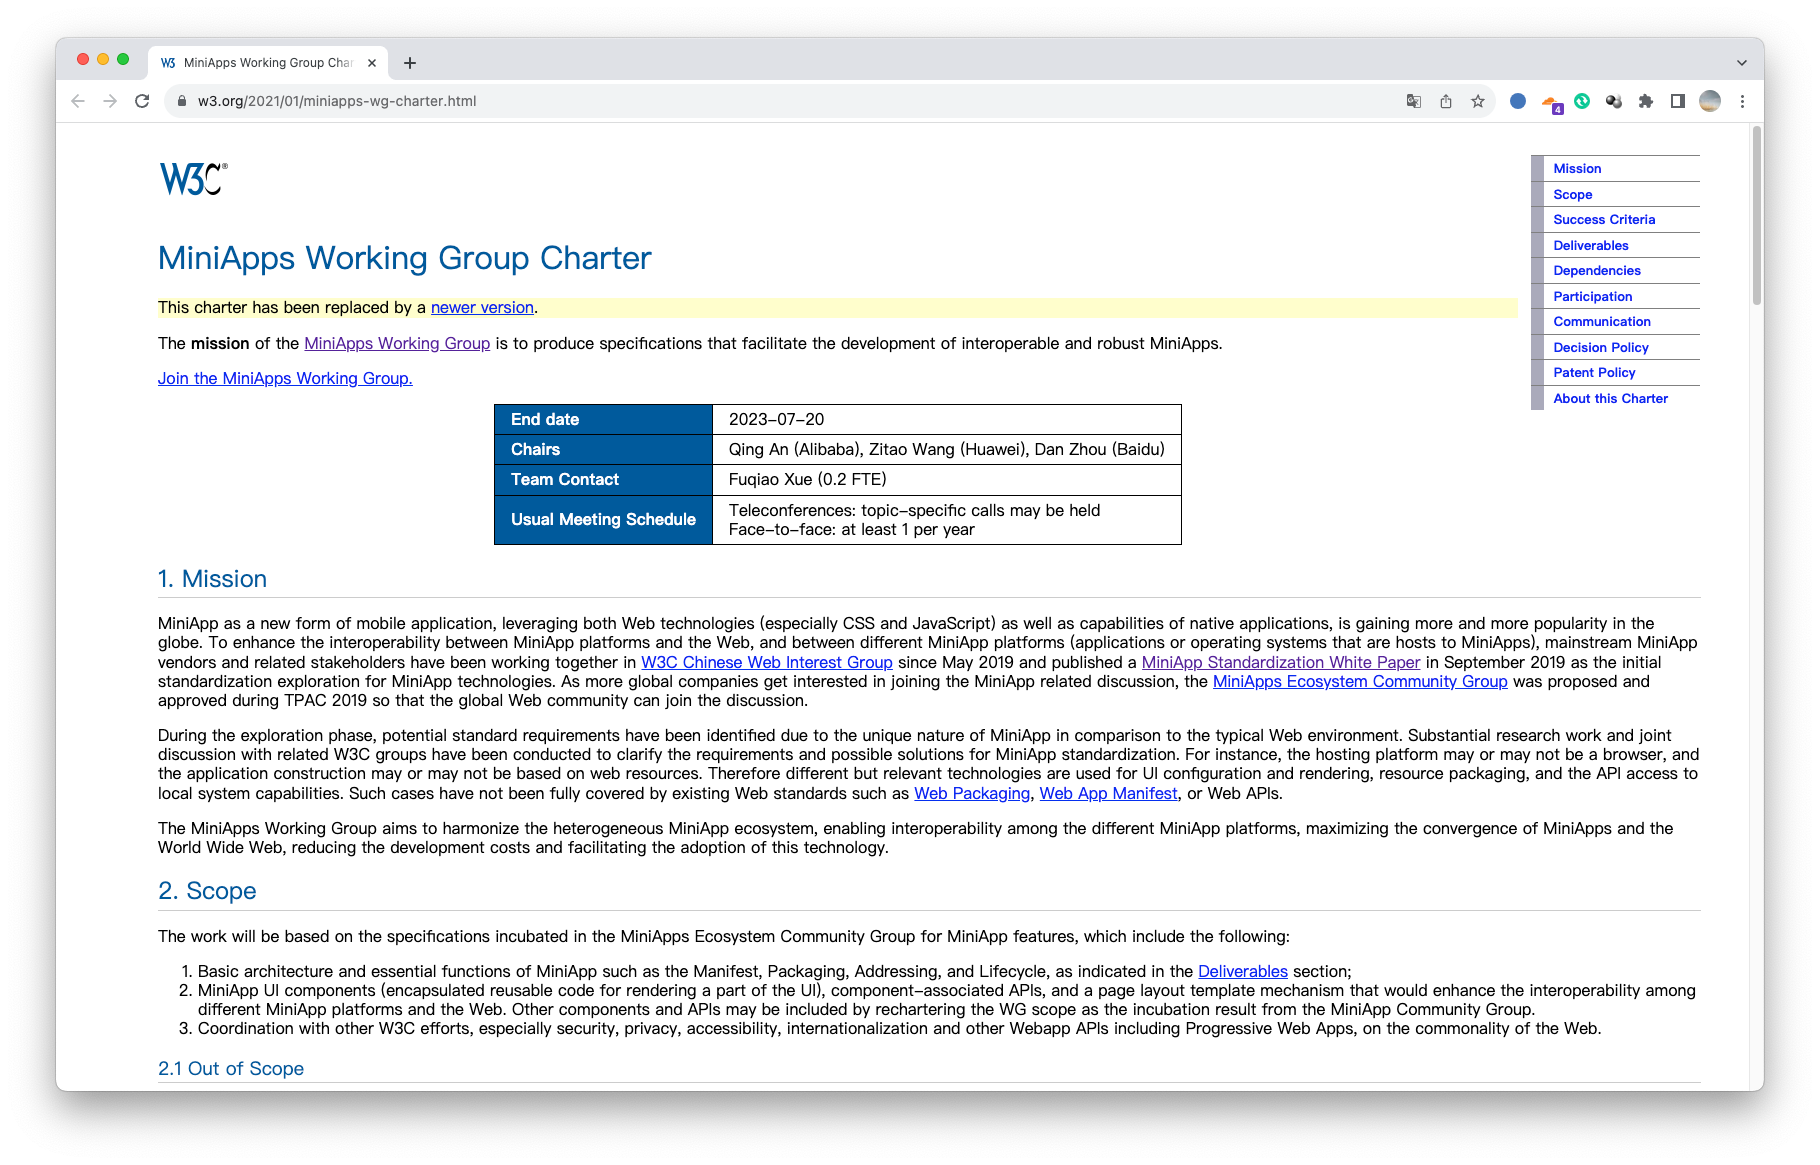This screenshot has width=1820, height=1165.
Task: Open the puzzle-piece Extensions menu
Action: tap(1646, 101)
